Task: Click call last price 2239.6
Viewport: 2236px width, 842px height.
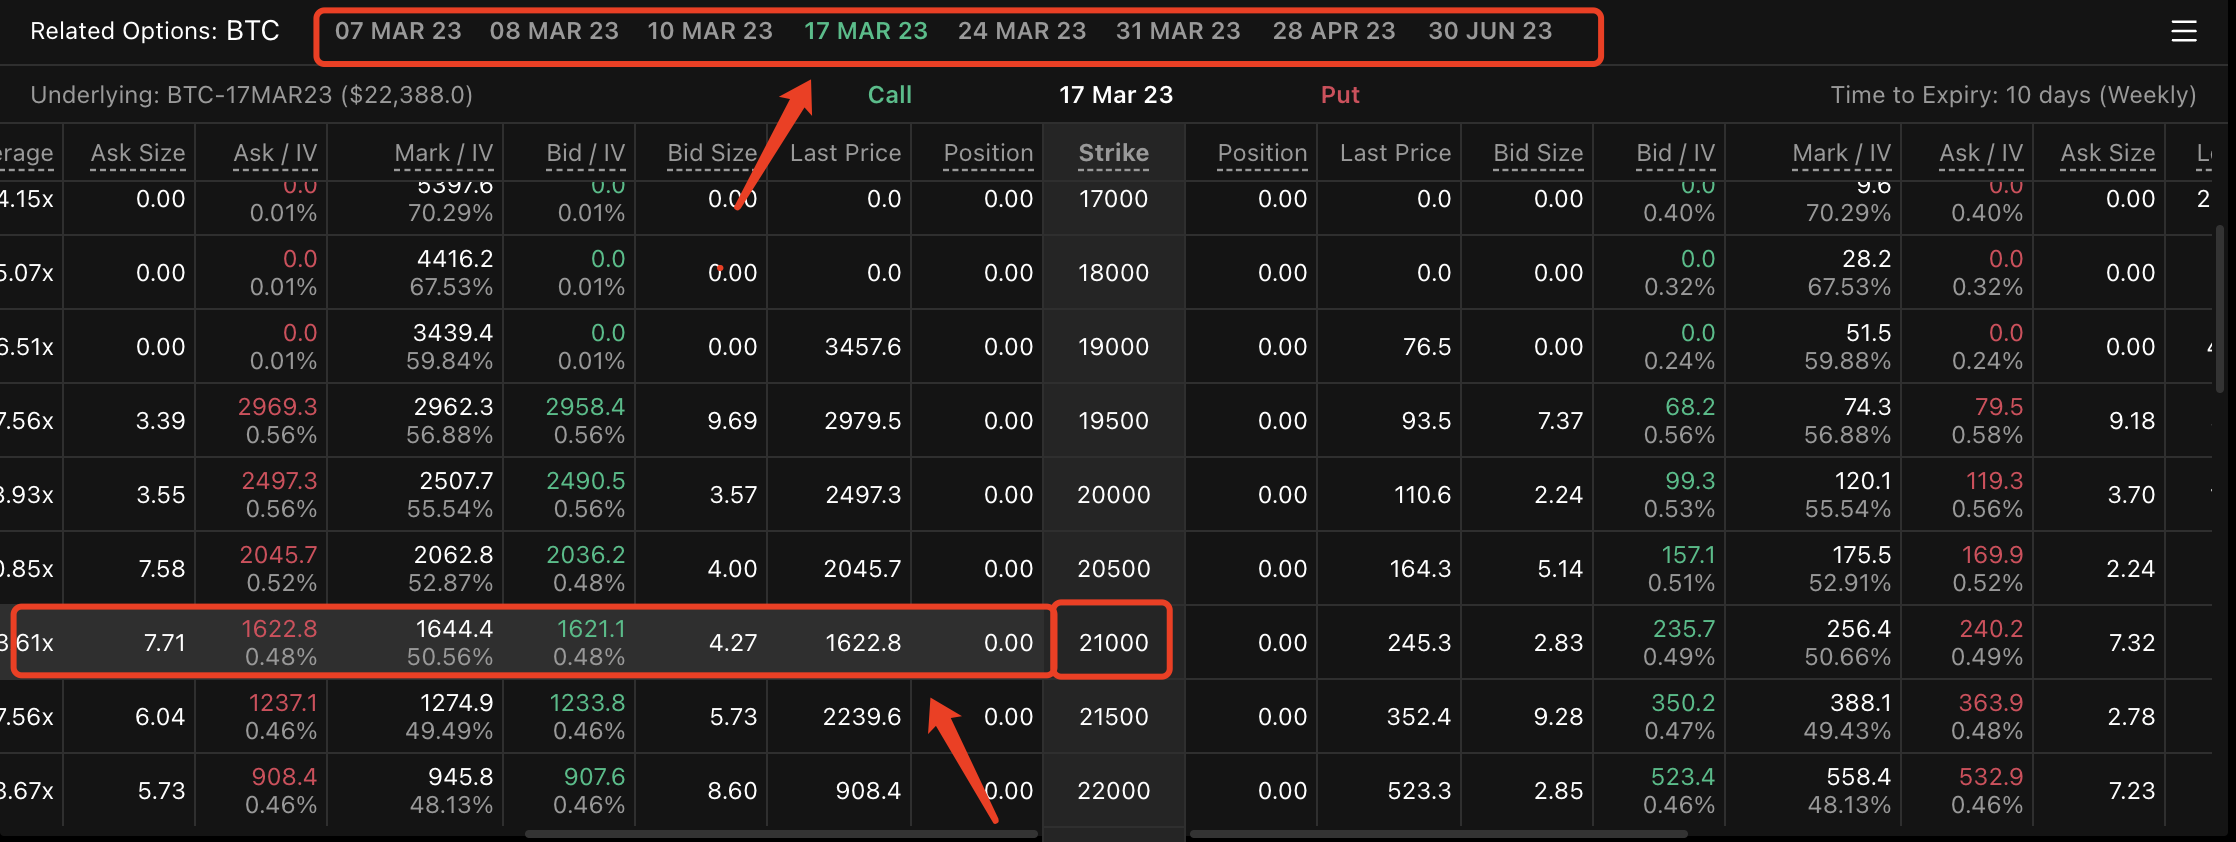Action: coord(862,717)
